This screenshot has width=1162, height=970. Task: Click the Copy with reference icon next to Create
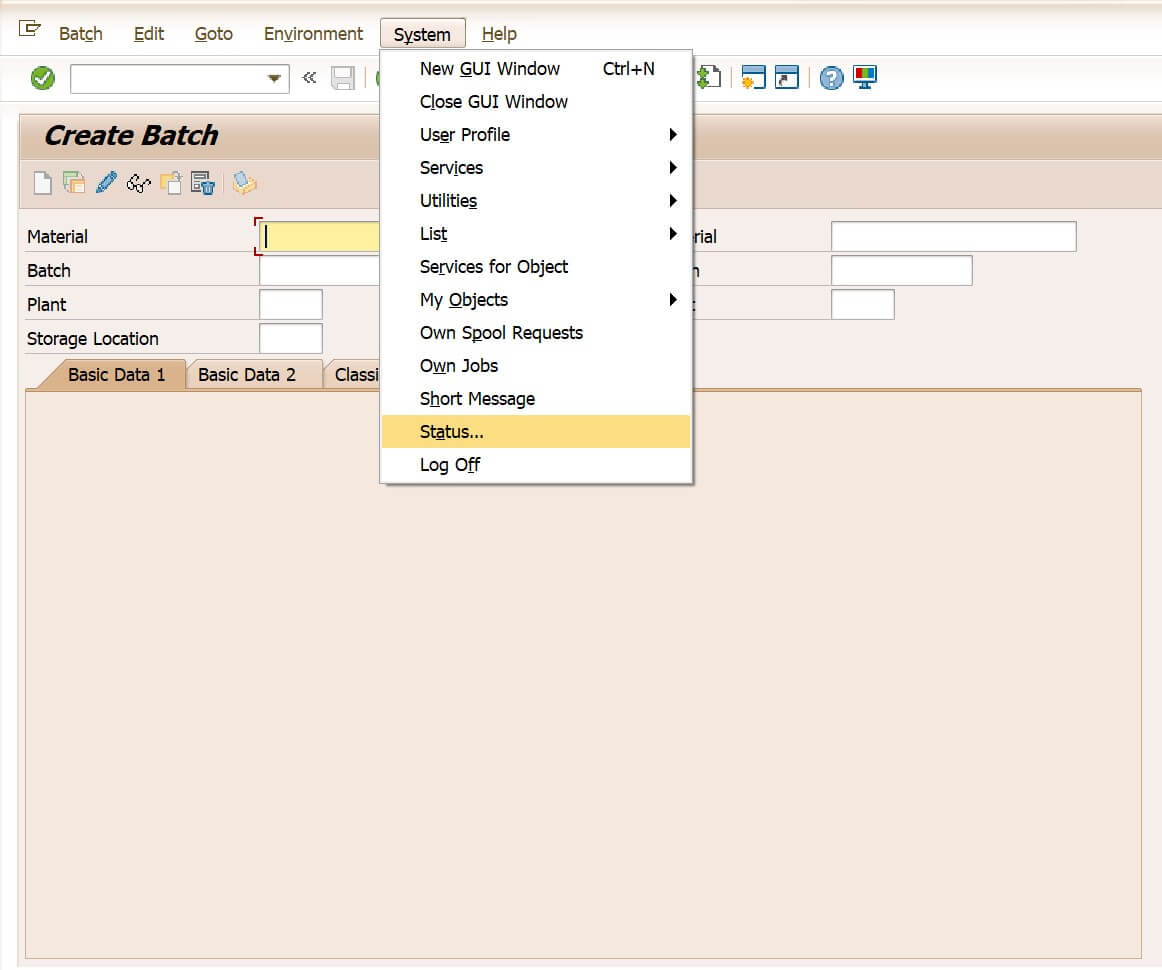pyautogui.click(x=72, y=182)
